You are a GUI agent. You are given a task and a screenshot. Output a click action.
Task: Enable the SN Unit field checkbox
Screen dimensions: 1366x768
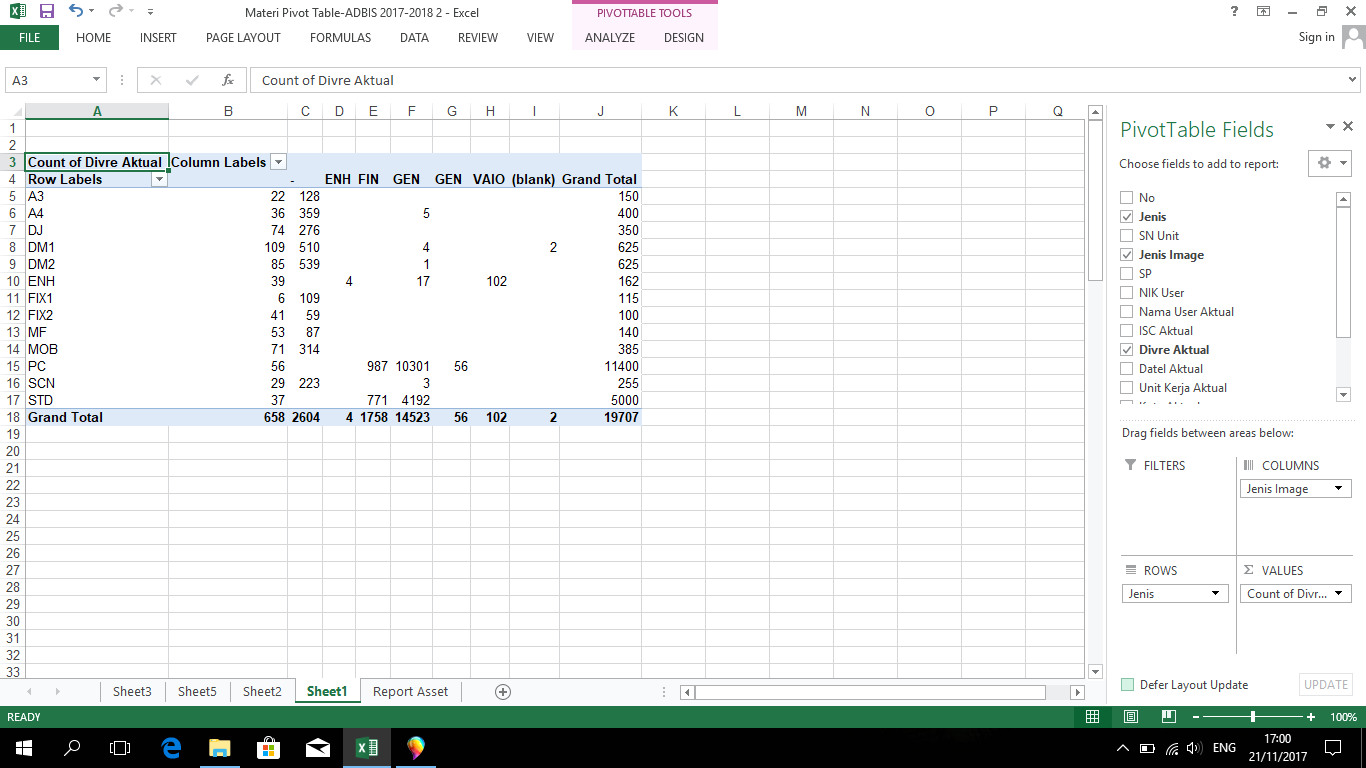click(x=1128, y=235)
